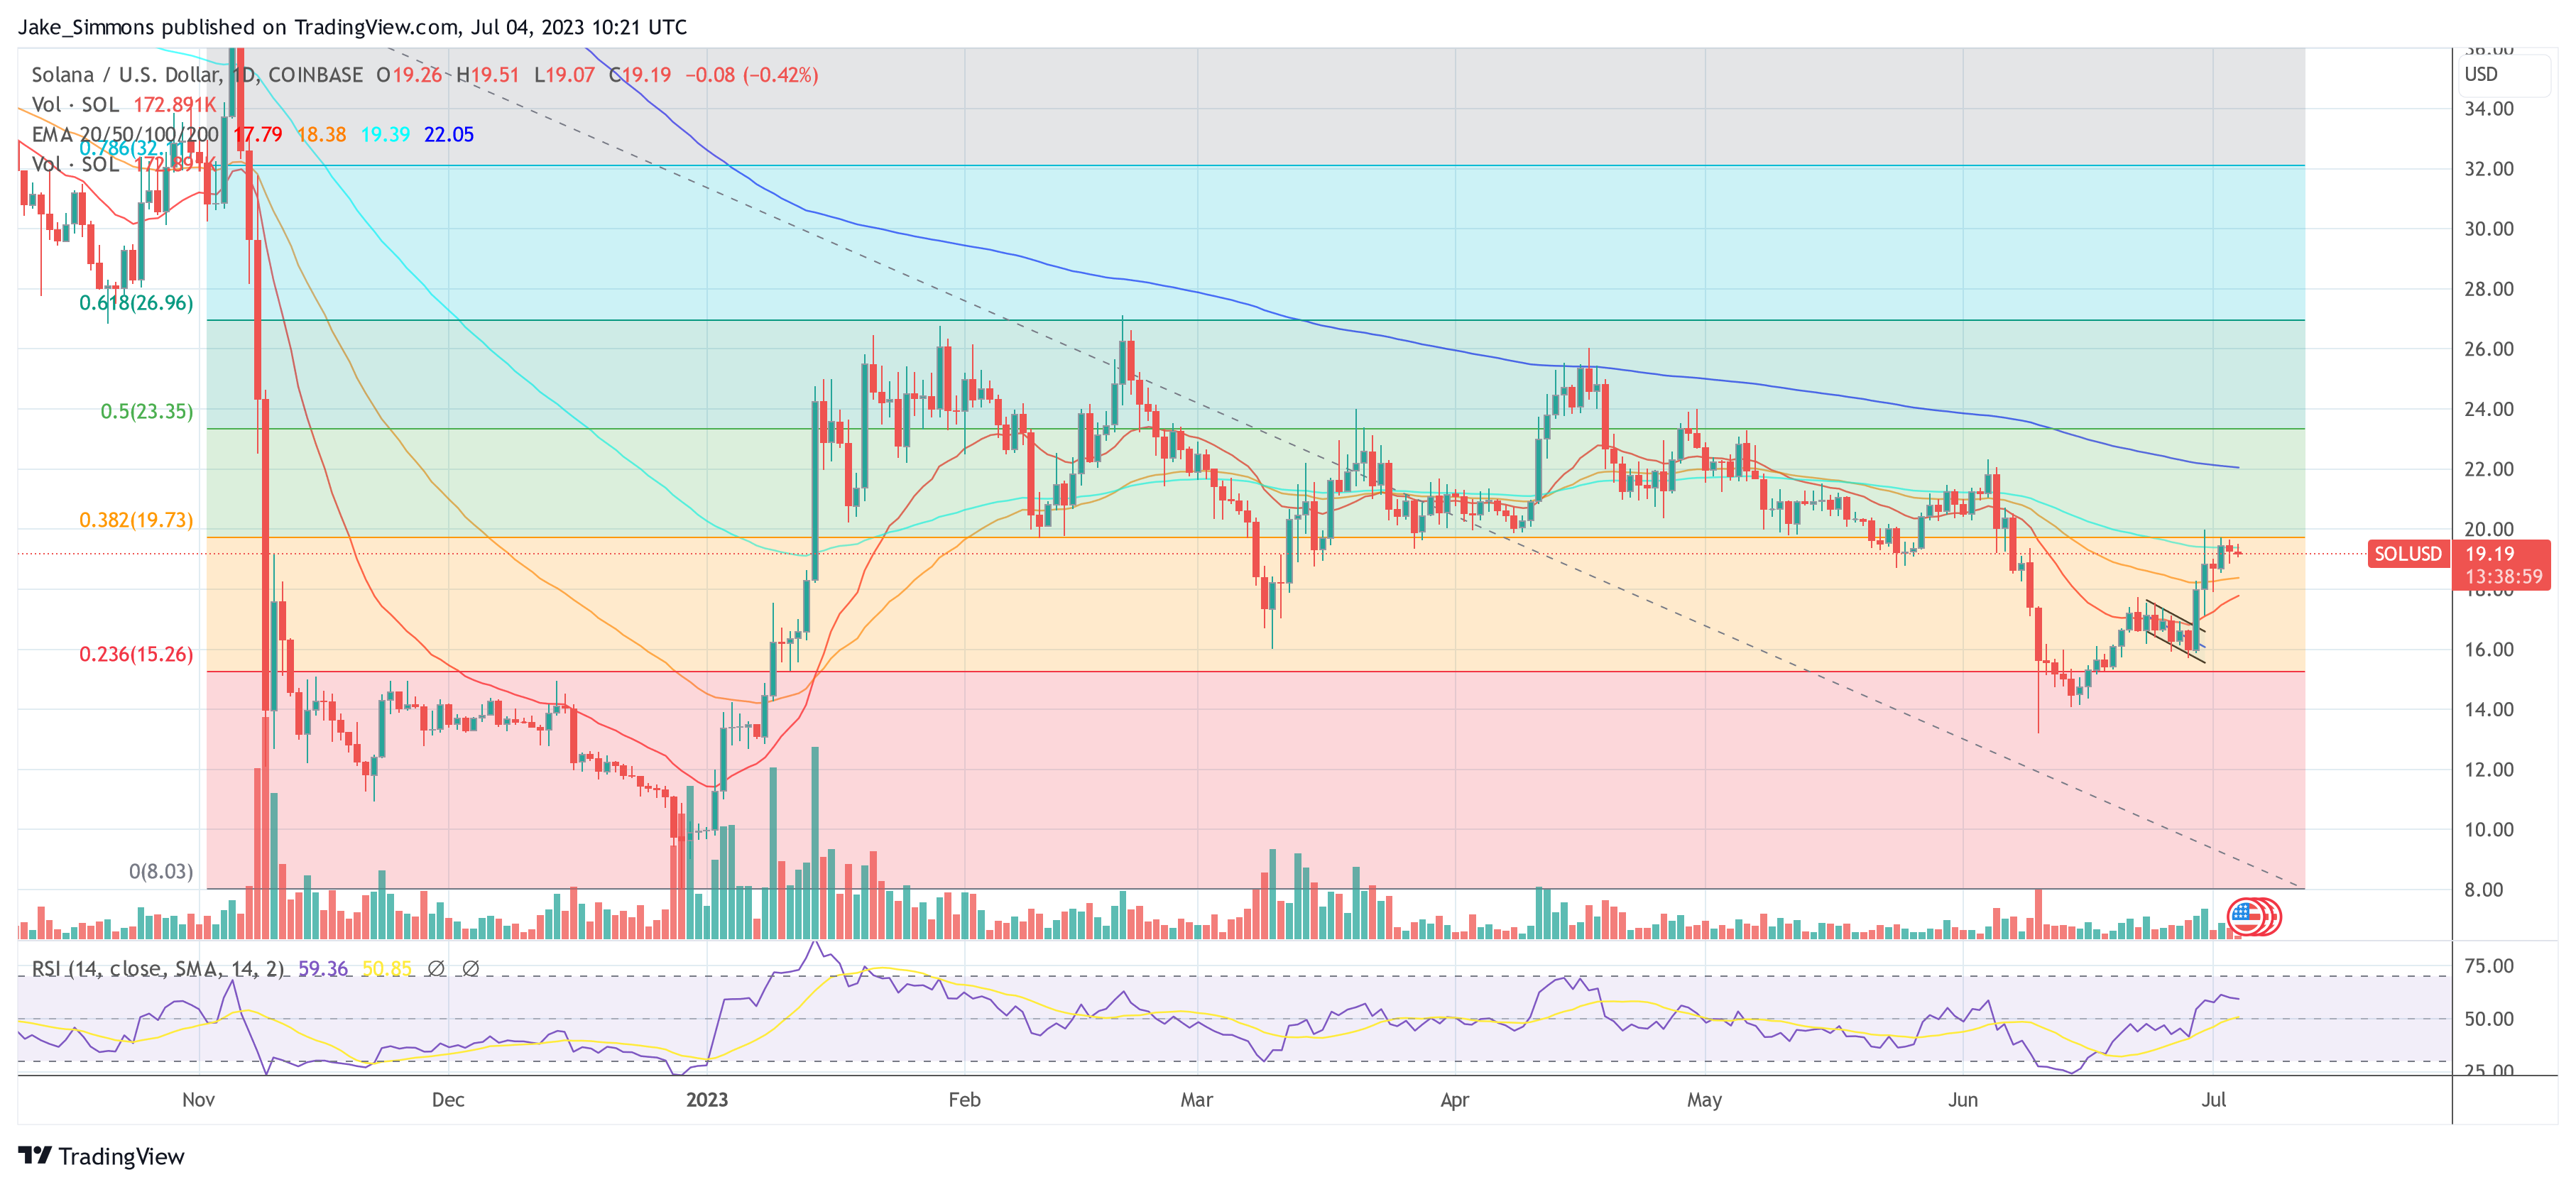Screen dimensions: 2576x1187
Task: Click the Jul label on time axis
Action: pos(2213,1099)
